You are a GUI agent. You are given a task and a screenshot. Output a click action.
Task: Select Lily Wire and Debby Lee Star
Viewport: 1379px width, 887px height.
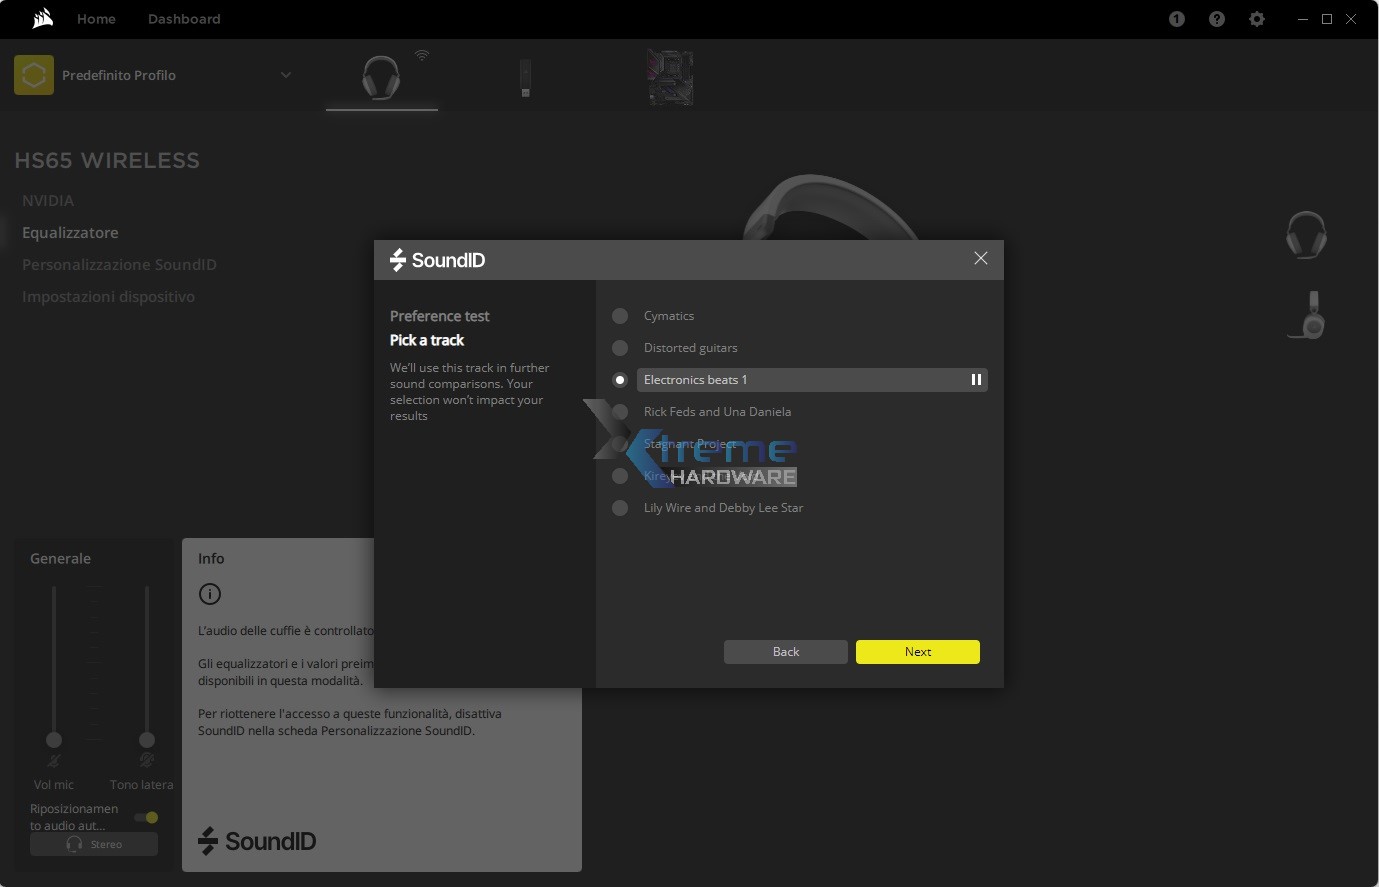coord(620,508)
